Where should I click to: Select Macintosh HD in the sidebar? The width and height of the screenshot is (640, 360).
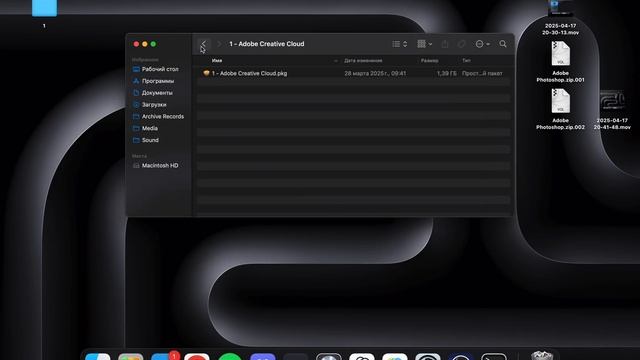(156, 165)
